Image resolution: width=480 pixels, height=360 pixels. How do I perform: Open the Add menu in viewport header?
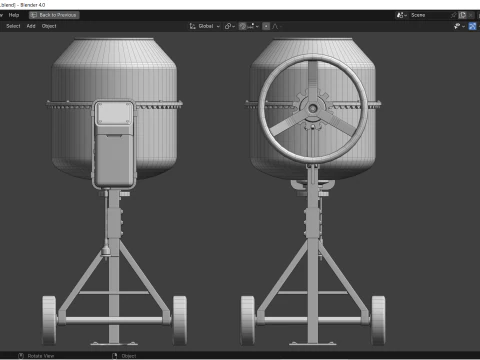31,26
